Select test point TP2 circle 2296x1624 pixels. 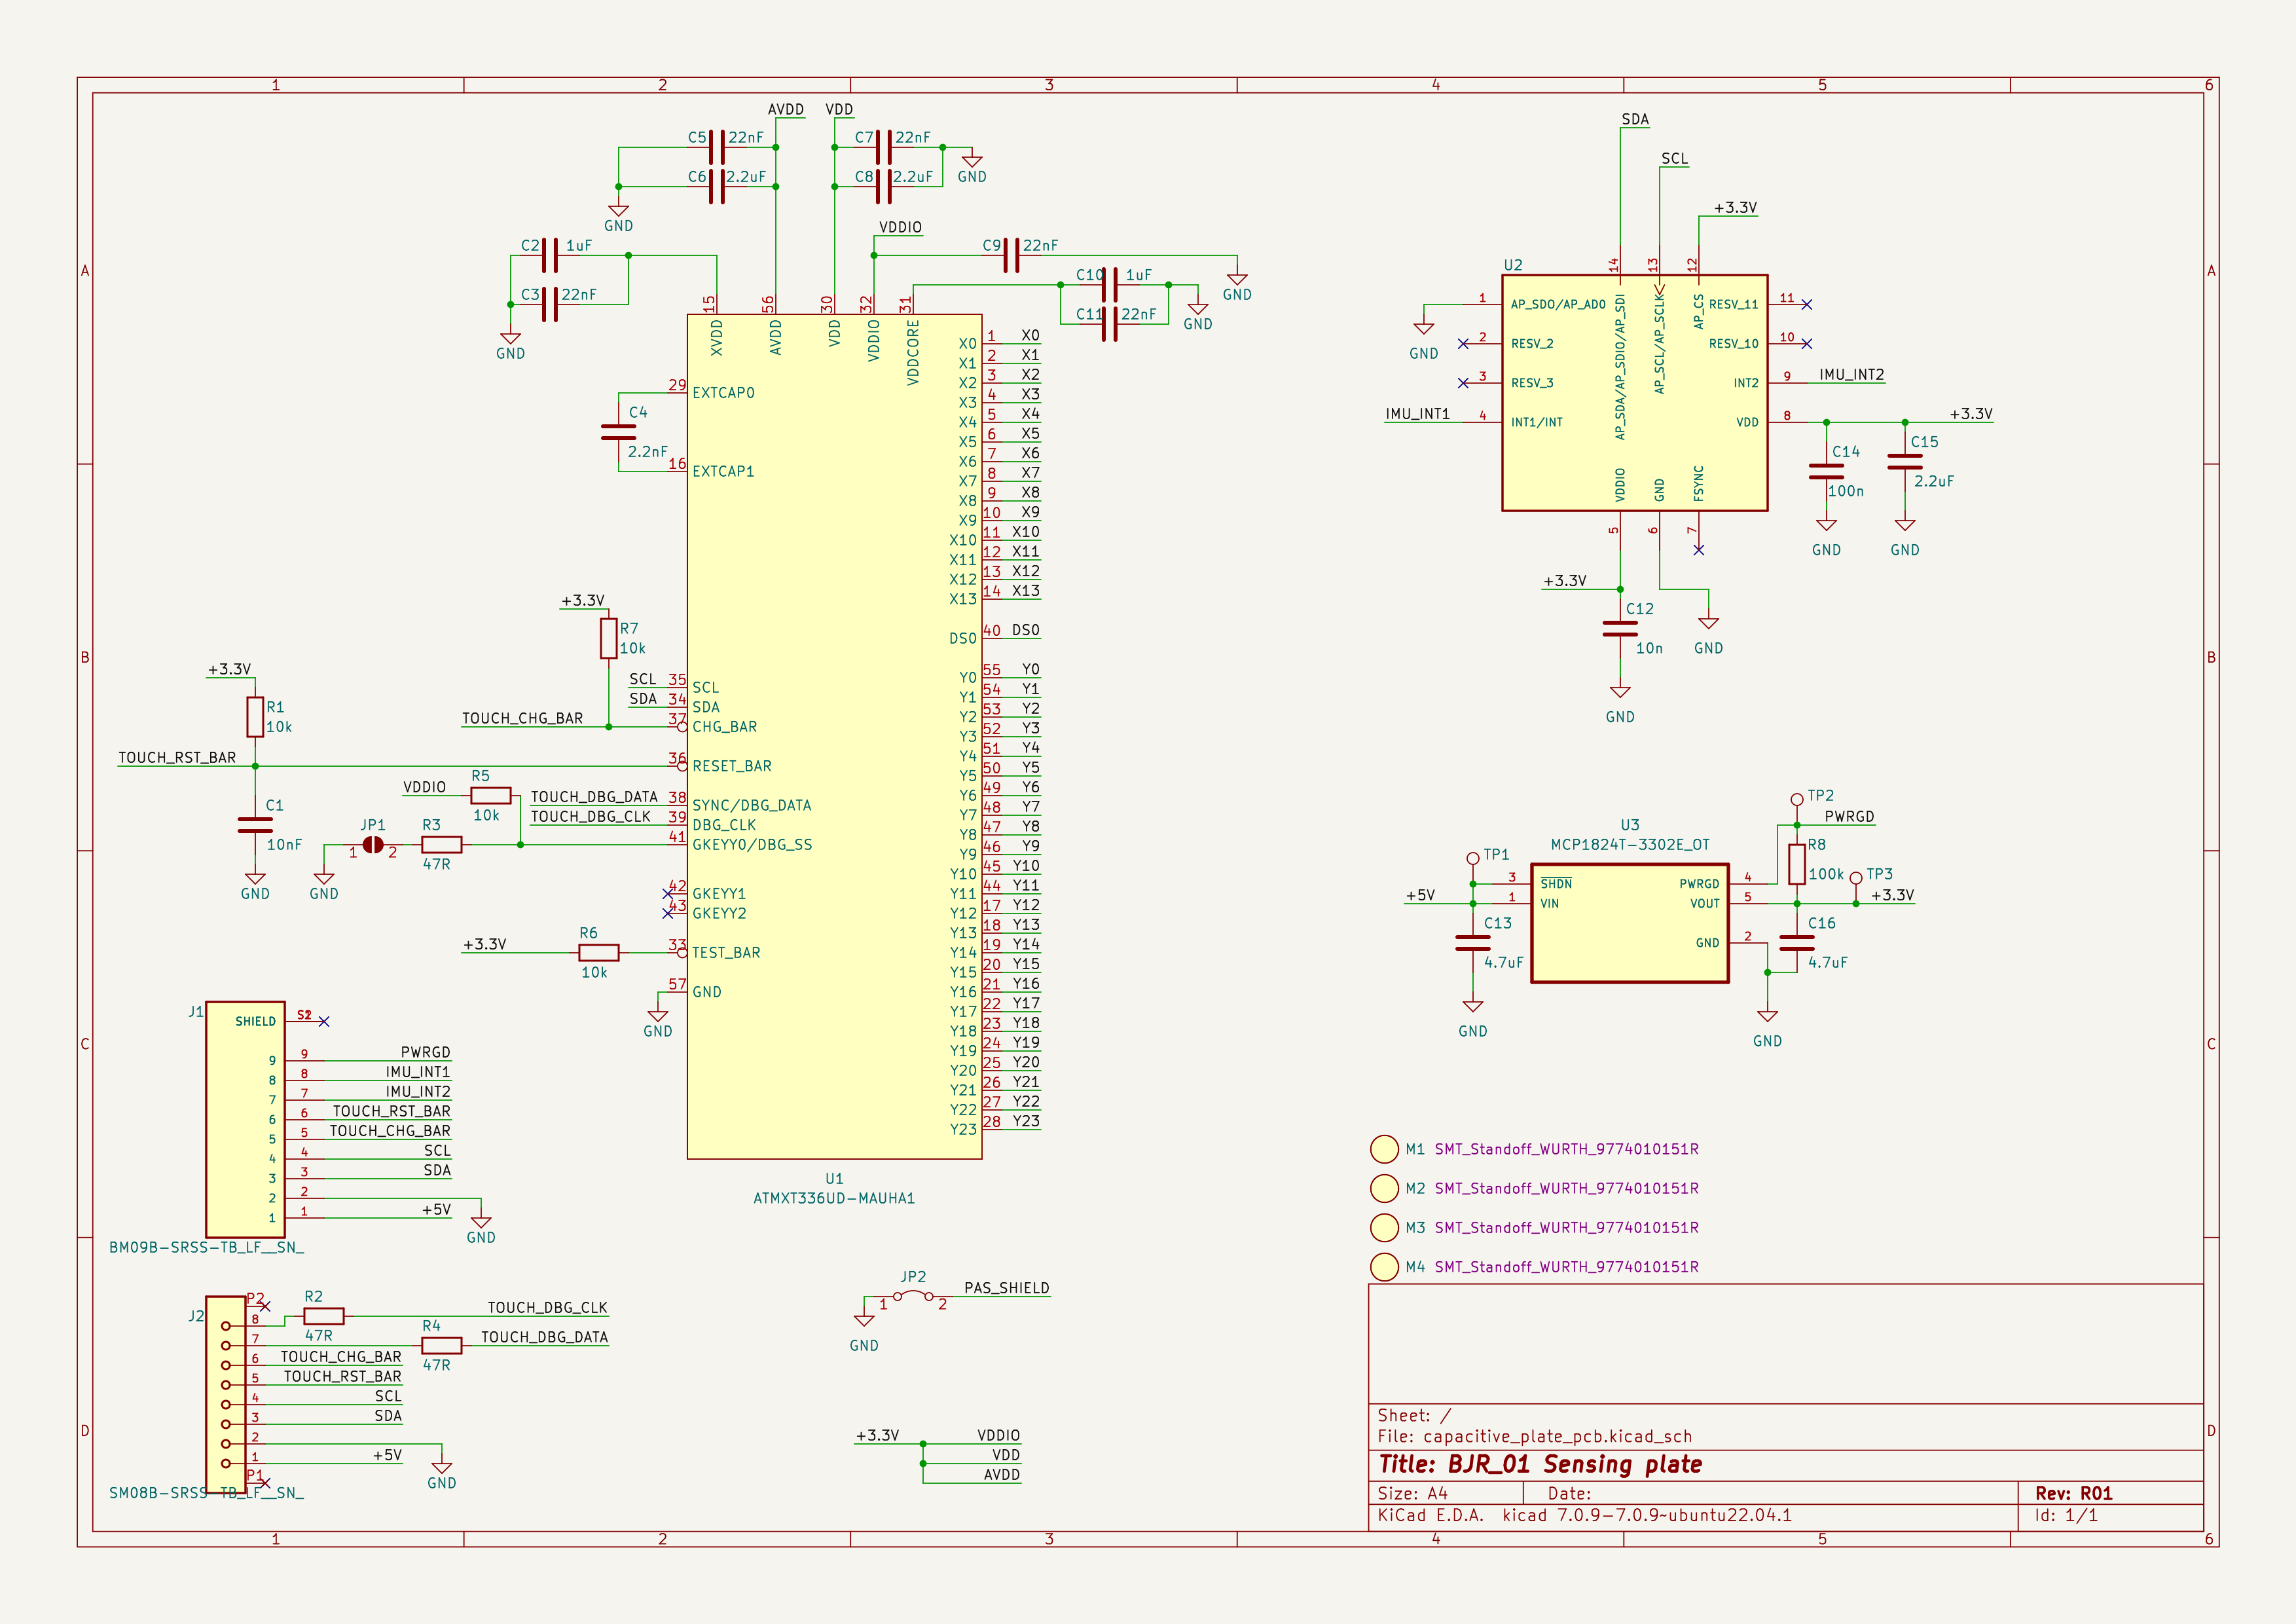(1797, 799)
